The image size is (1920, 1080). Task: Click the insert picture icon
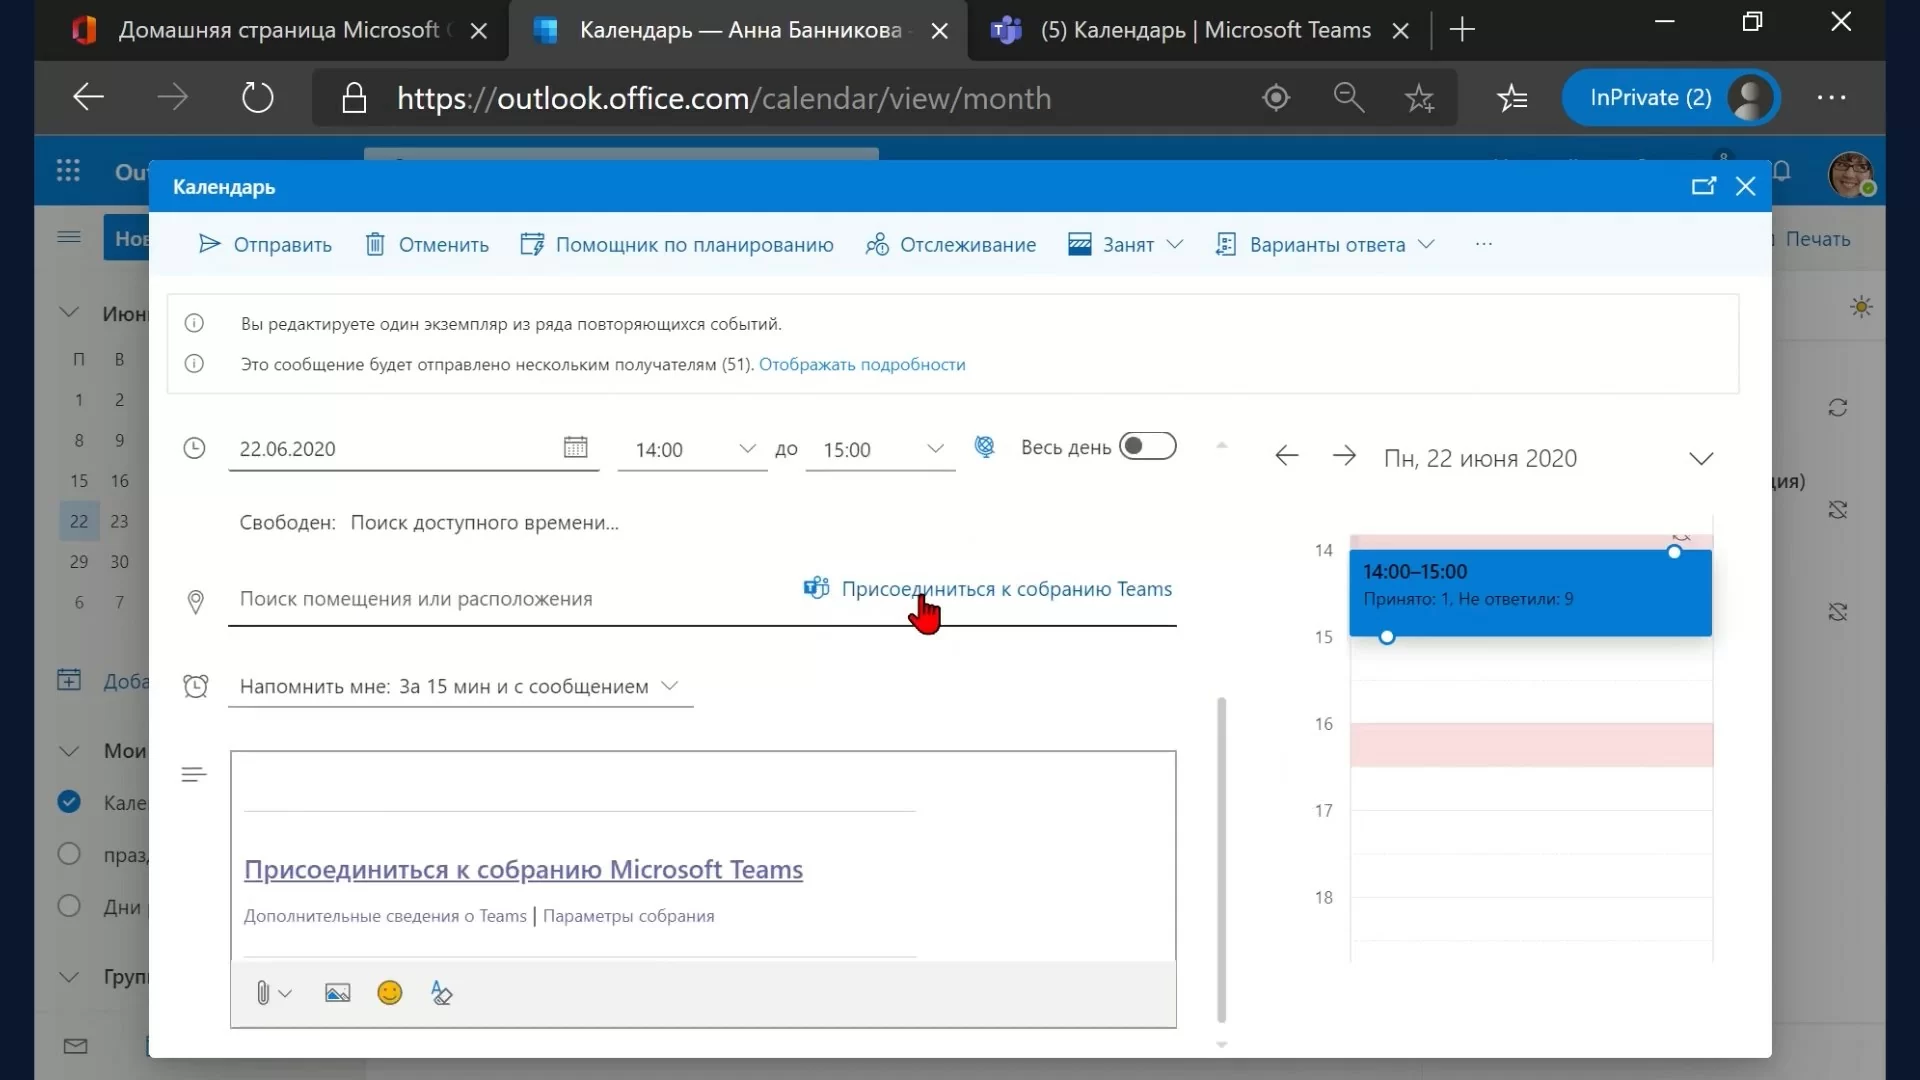point(338,993)
